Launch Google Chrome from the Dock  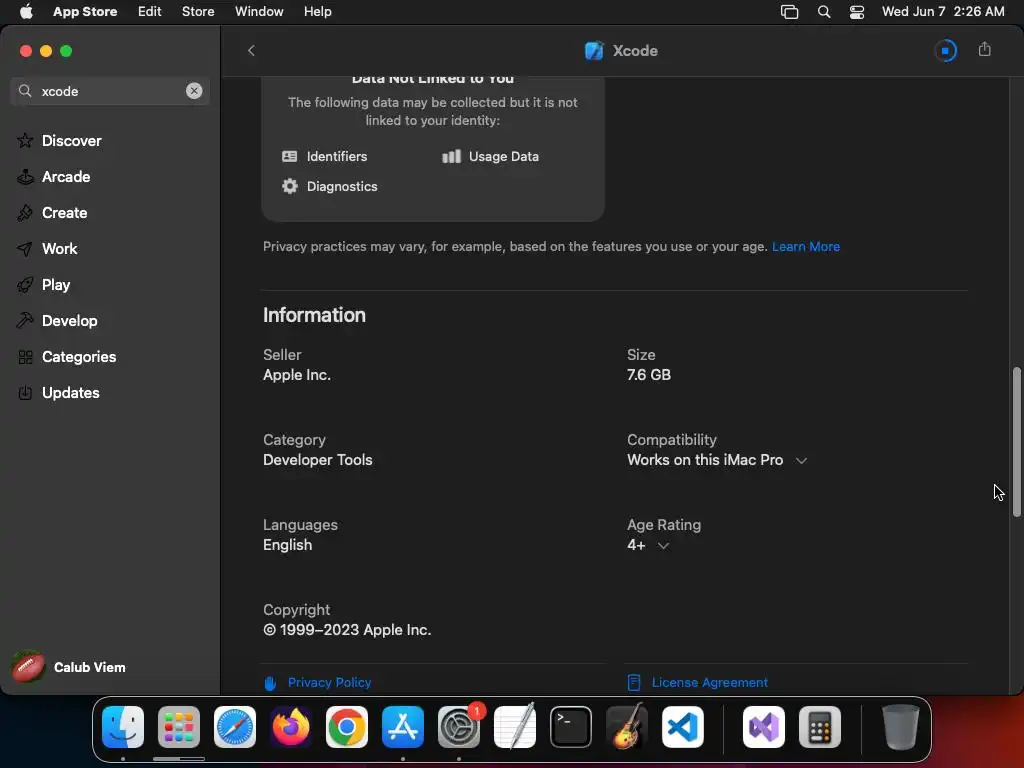tap(347, 727)
